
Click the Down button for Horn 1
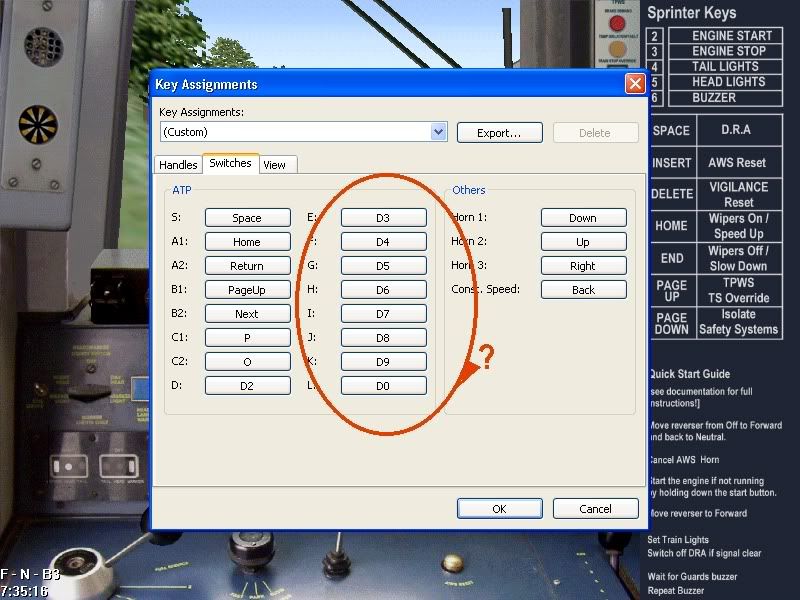pyautogui.click(x=583, y=218)
